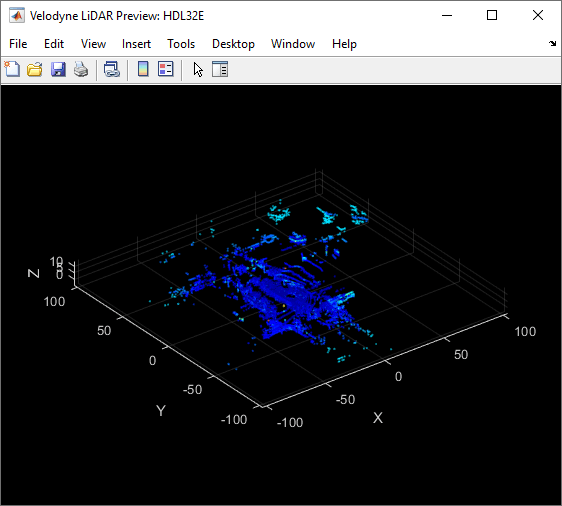Open the Tools menu
This screenshot has height=506, width=562.
pyautogui.click(x=181, y=44)
